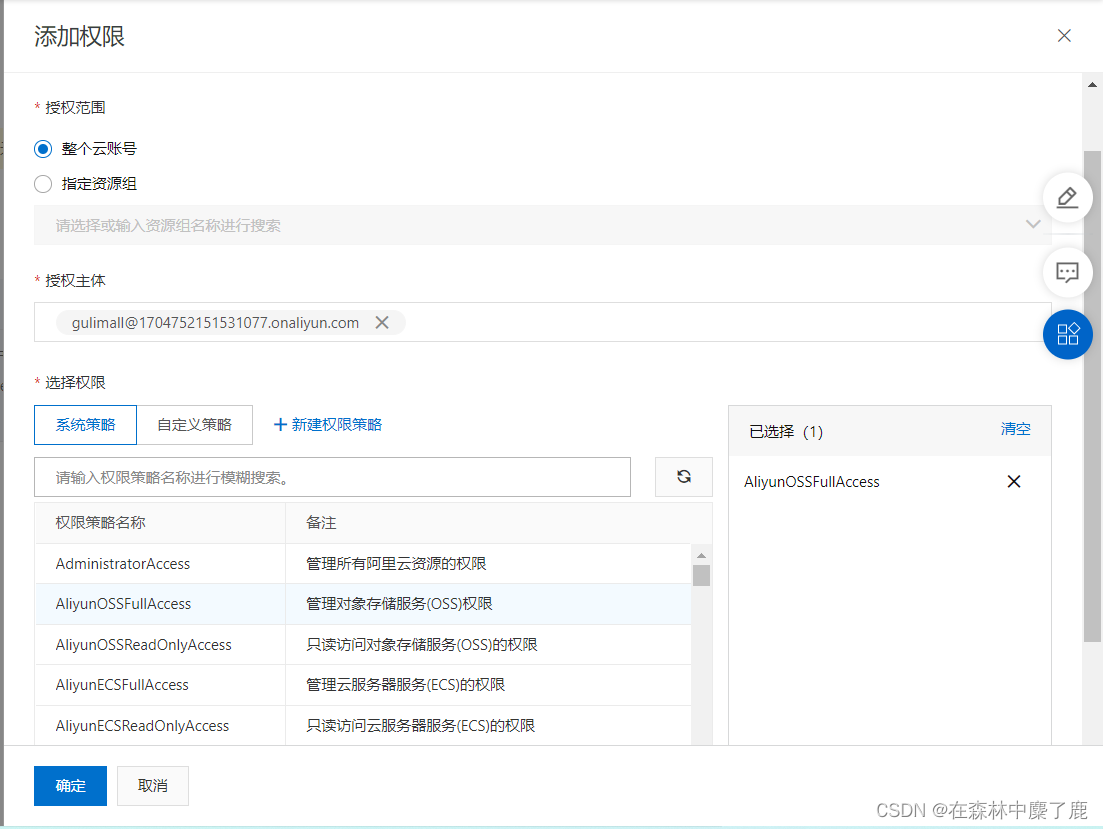Click the 管理云服务器服务(ECS)的权限 description
The width and height of the screenshot is (1103, 829).
(x=405, y=685)
